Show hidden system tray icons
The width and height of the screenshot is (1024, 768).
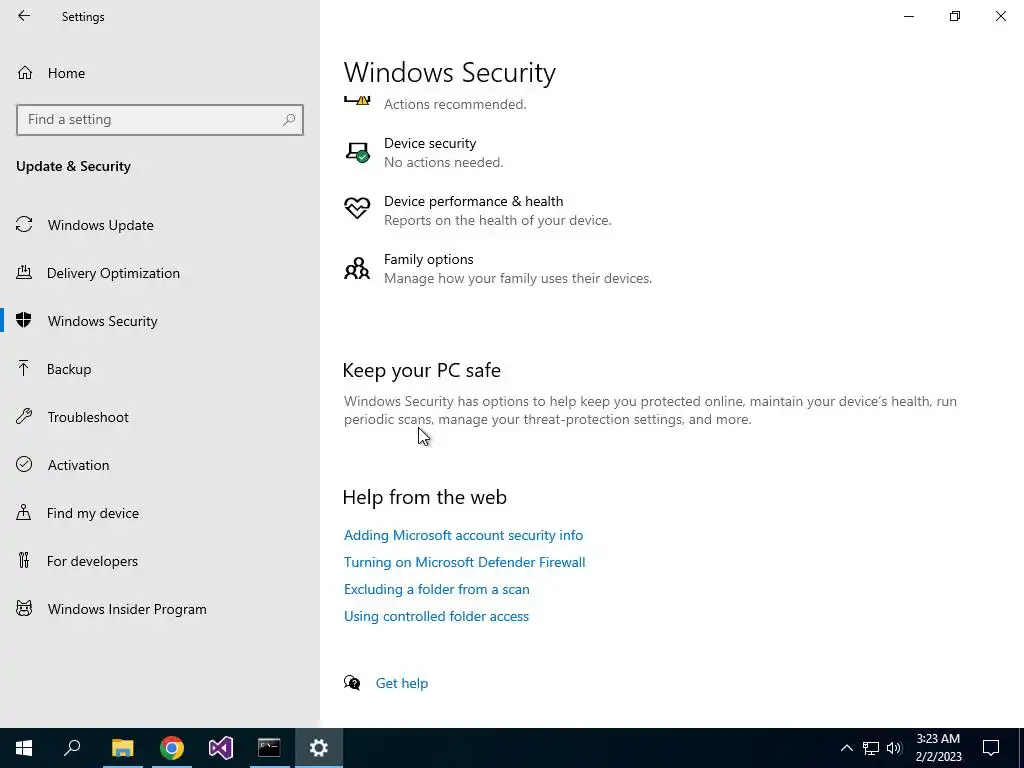pyautogui.click(x=846, y=748)
